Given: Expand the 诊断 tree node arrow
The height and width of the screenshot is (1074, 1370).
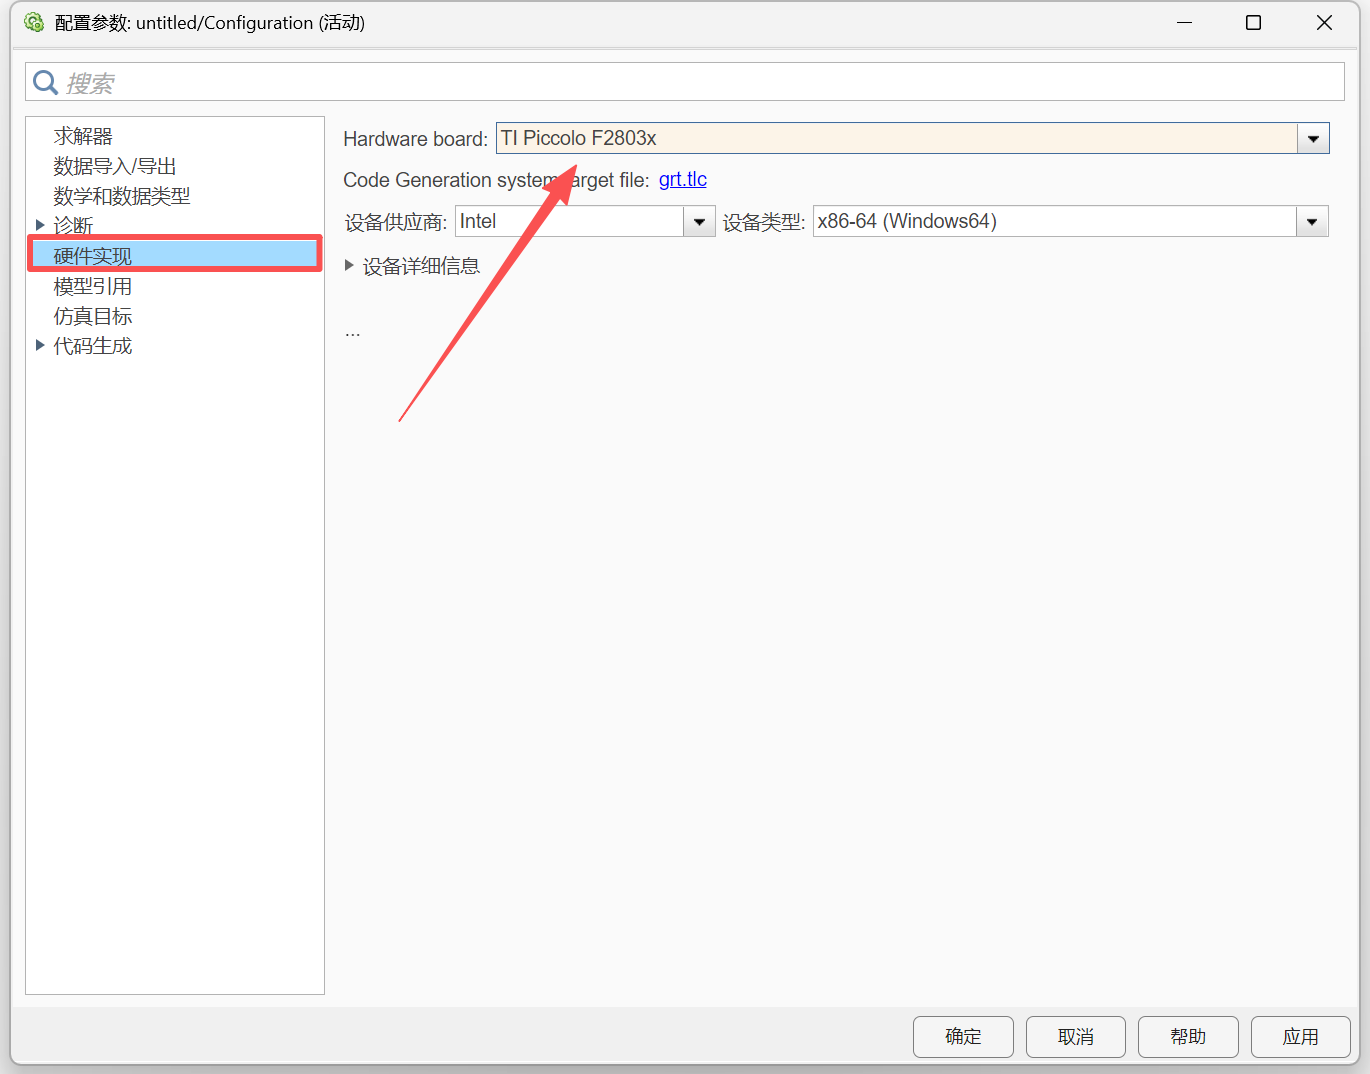Looking at the screenshot, I should point(40,225).
